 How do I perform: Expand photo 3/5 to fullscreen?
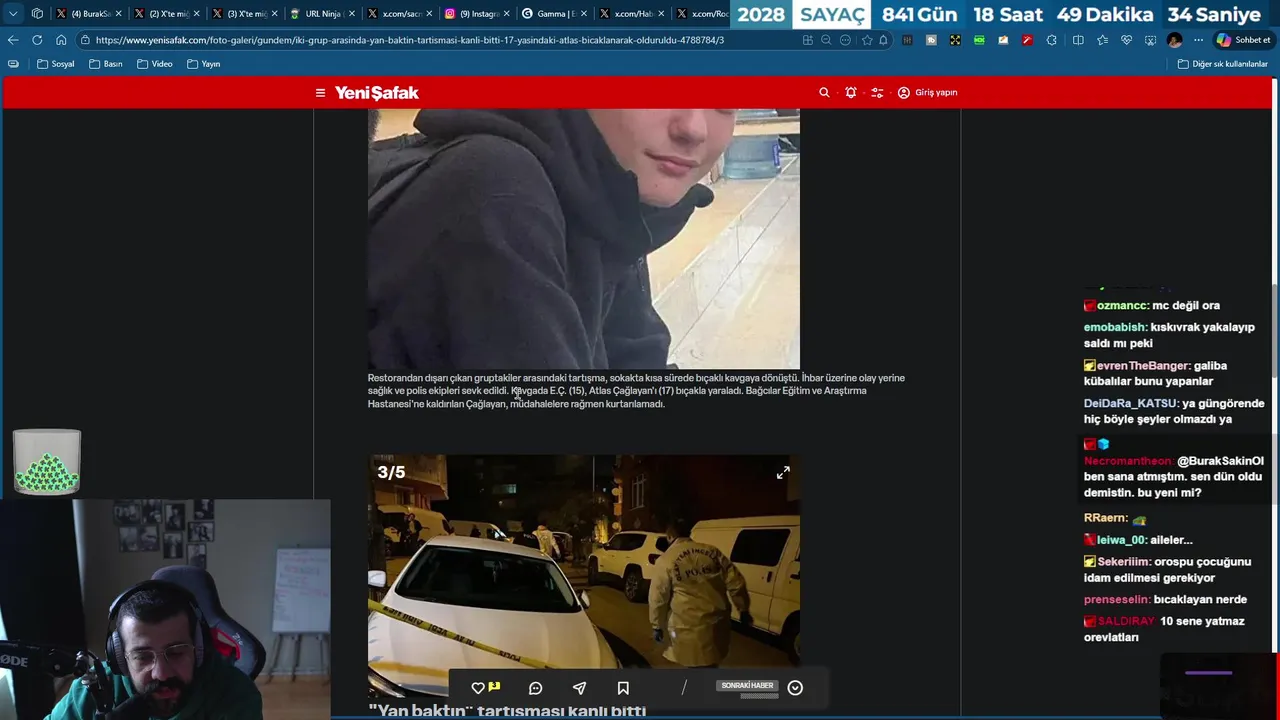tap(783, 472)
